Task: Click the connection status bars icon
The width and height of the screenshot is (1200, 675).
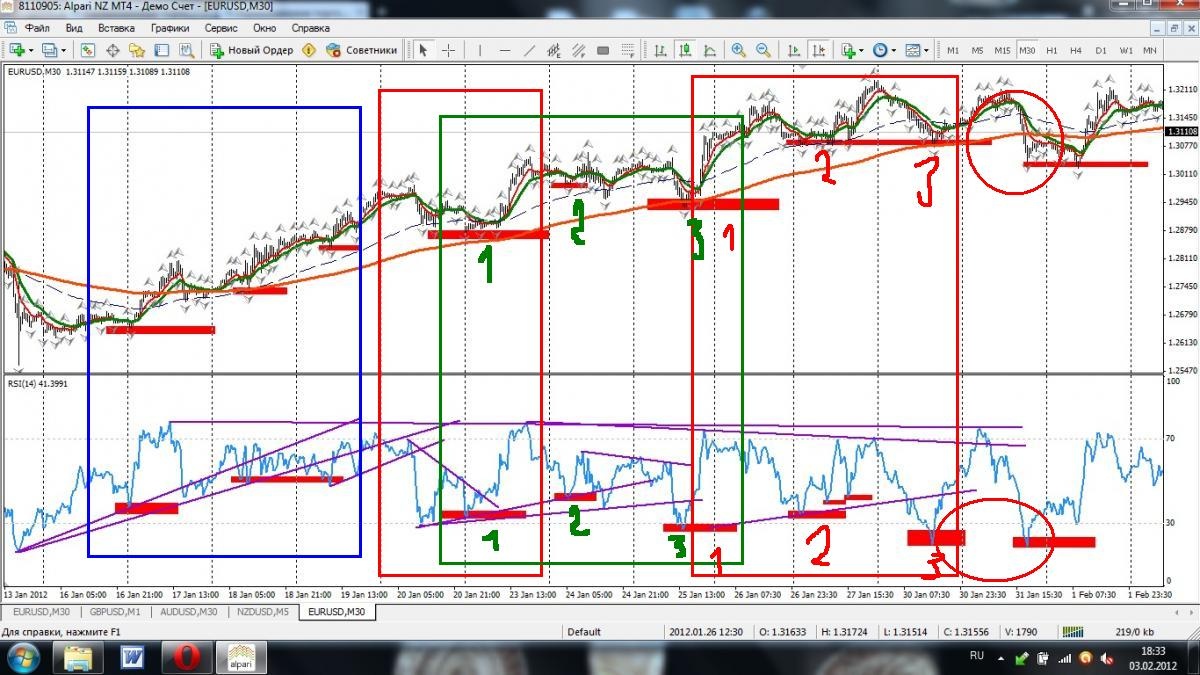Action: [x=1072, y=631]
